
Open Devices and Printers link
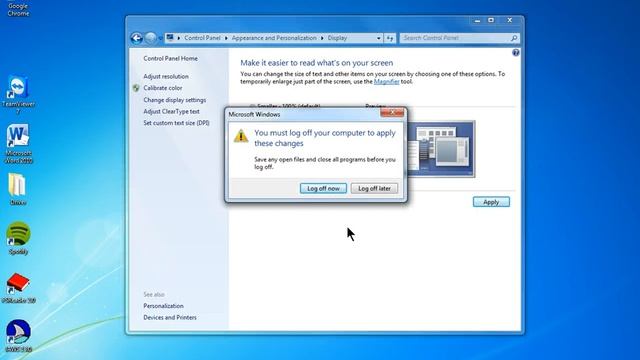(170, 317)
